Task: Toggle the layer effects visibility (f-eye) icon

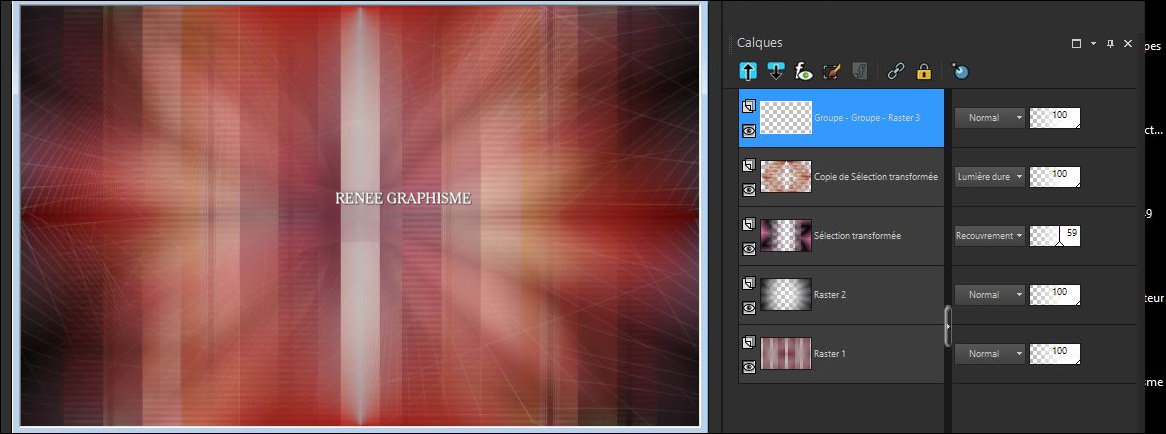Action: (x=804, y=71)
